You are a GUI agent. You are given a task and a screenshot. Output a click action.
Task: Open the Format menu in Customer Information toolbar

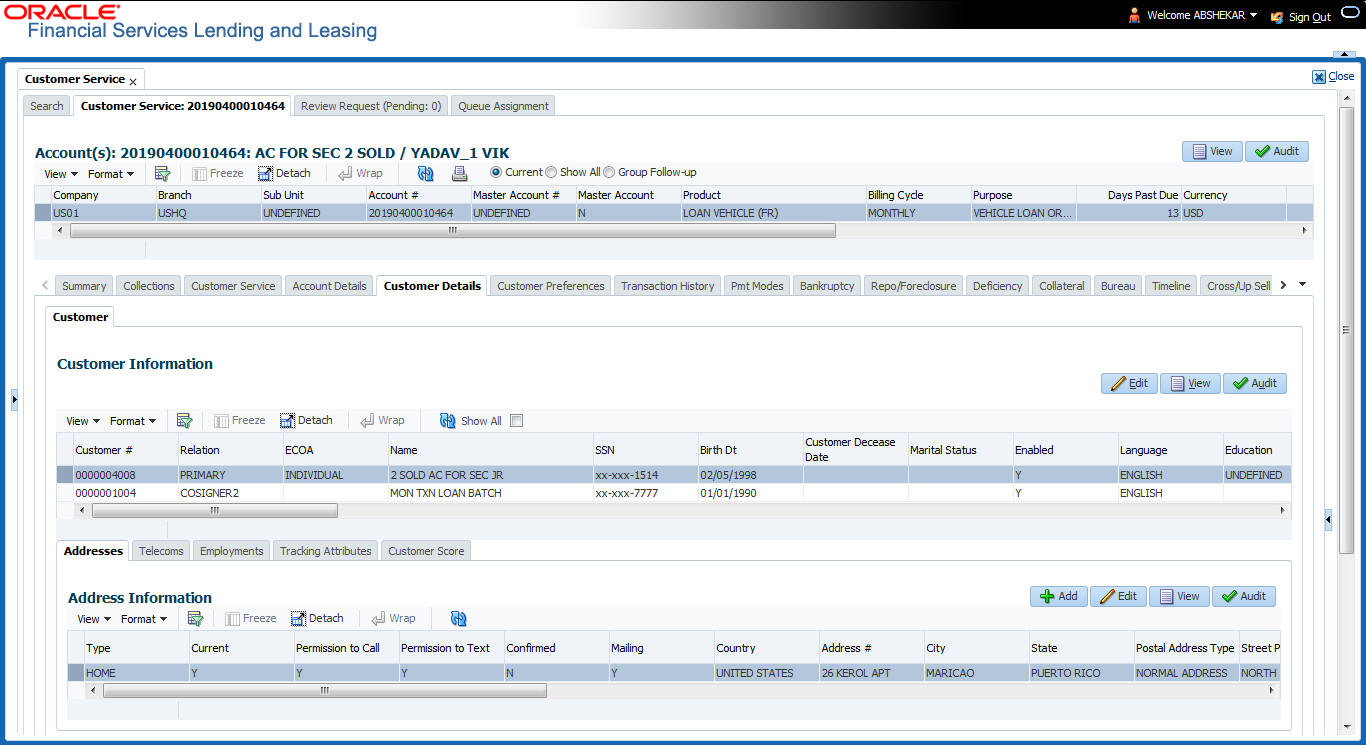point(133,421)
